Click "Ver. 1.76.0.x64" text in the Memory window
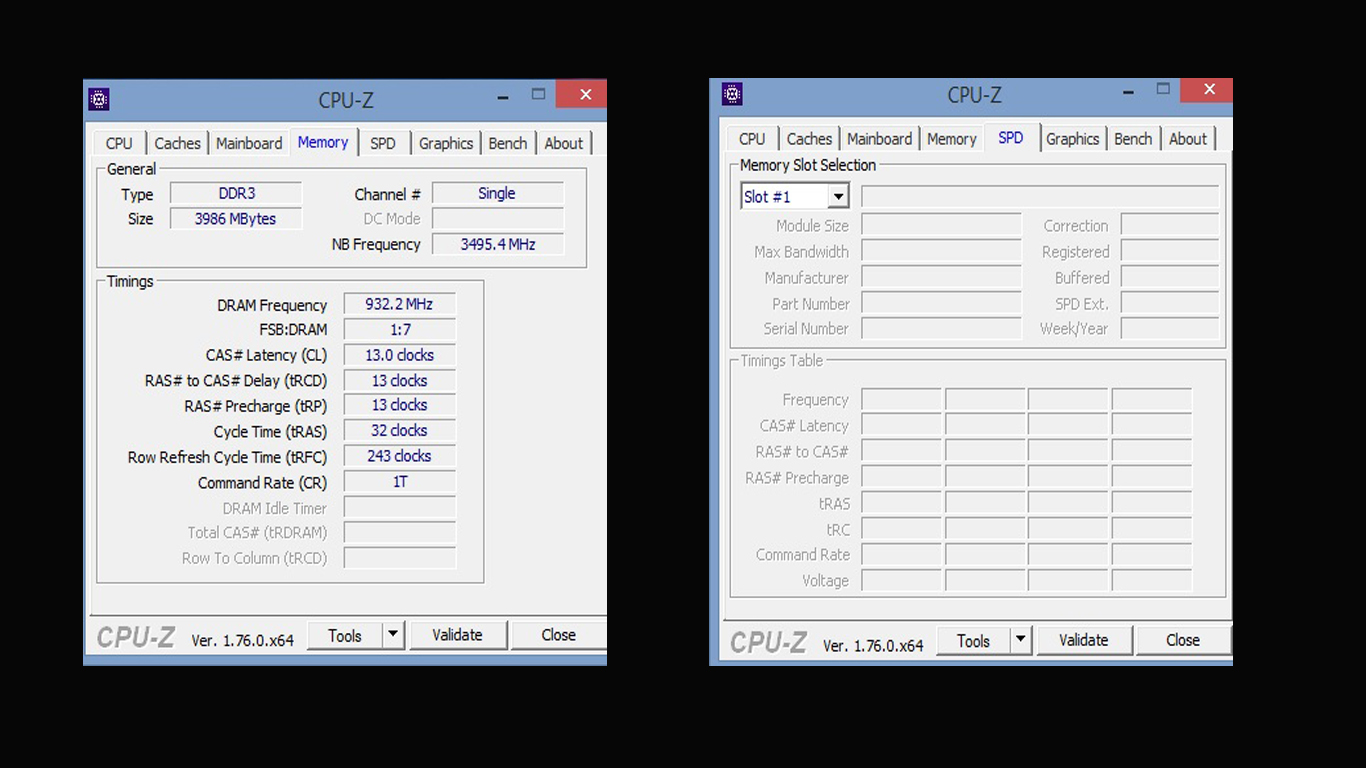This screenshot has height=768, width=1366. click(243, 640)
